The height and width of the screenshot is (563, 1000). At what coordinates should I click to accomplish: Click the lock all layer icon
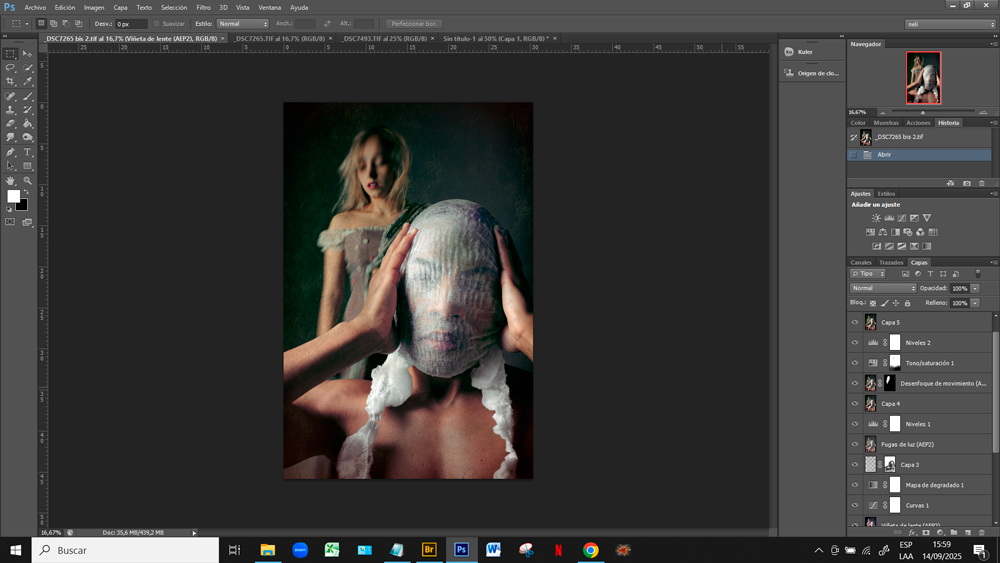click(x=907, y=303)
